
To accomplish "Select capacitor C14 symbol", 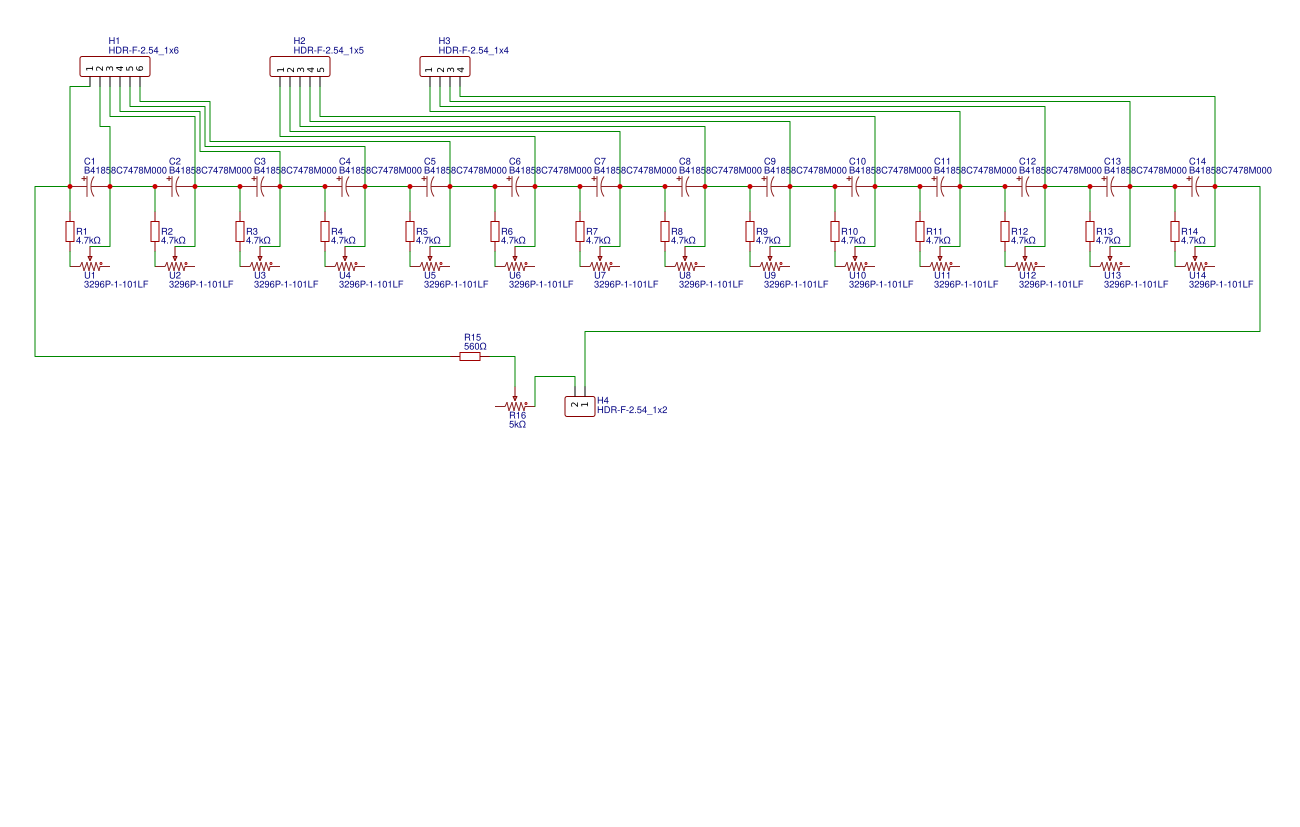I will pyautogui.click(x=1195, y=188).
